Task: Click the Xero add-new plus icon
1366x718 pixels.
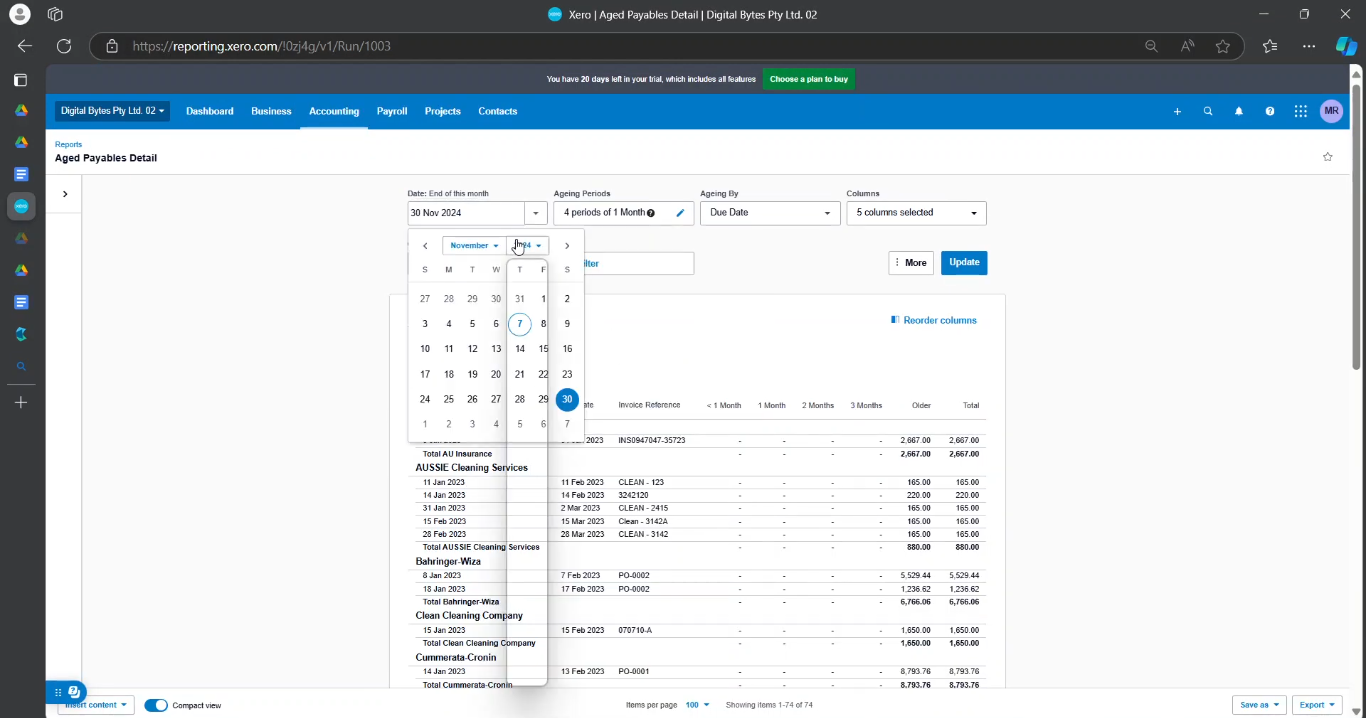Action: click(1177, 112)
